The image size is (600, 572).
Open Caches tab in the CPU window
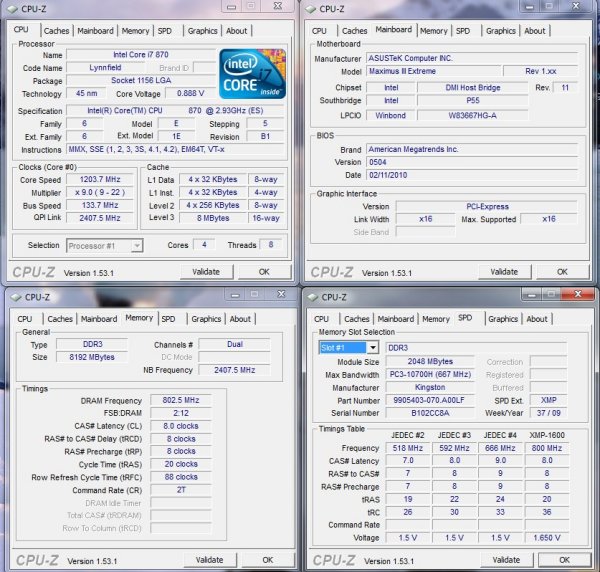click(x=57, y=31)
